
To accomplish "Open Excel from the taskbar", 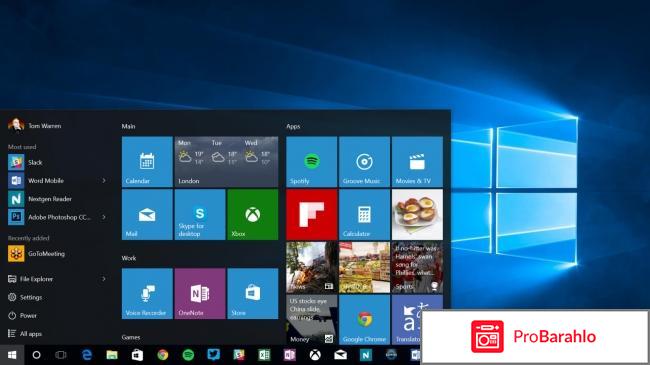I will 264,355.
